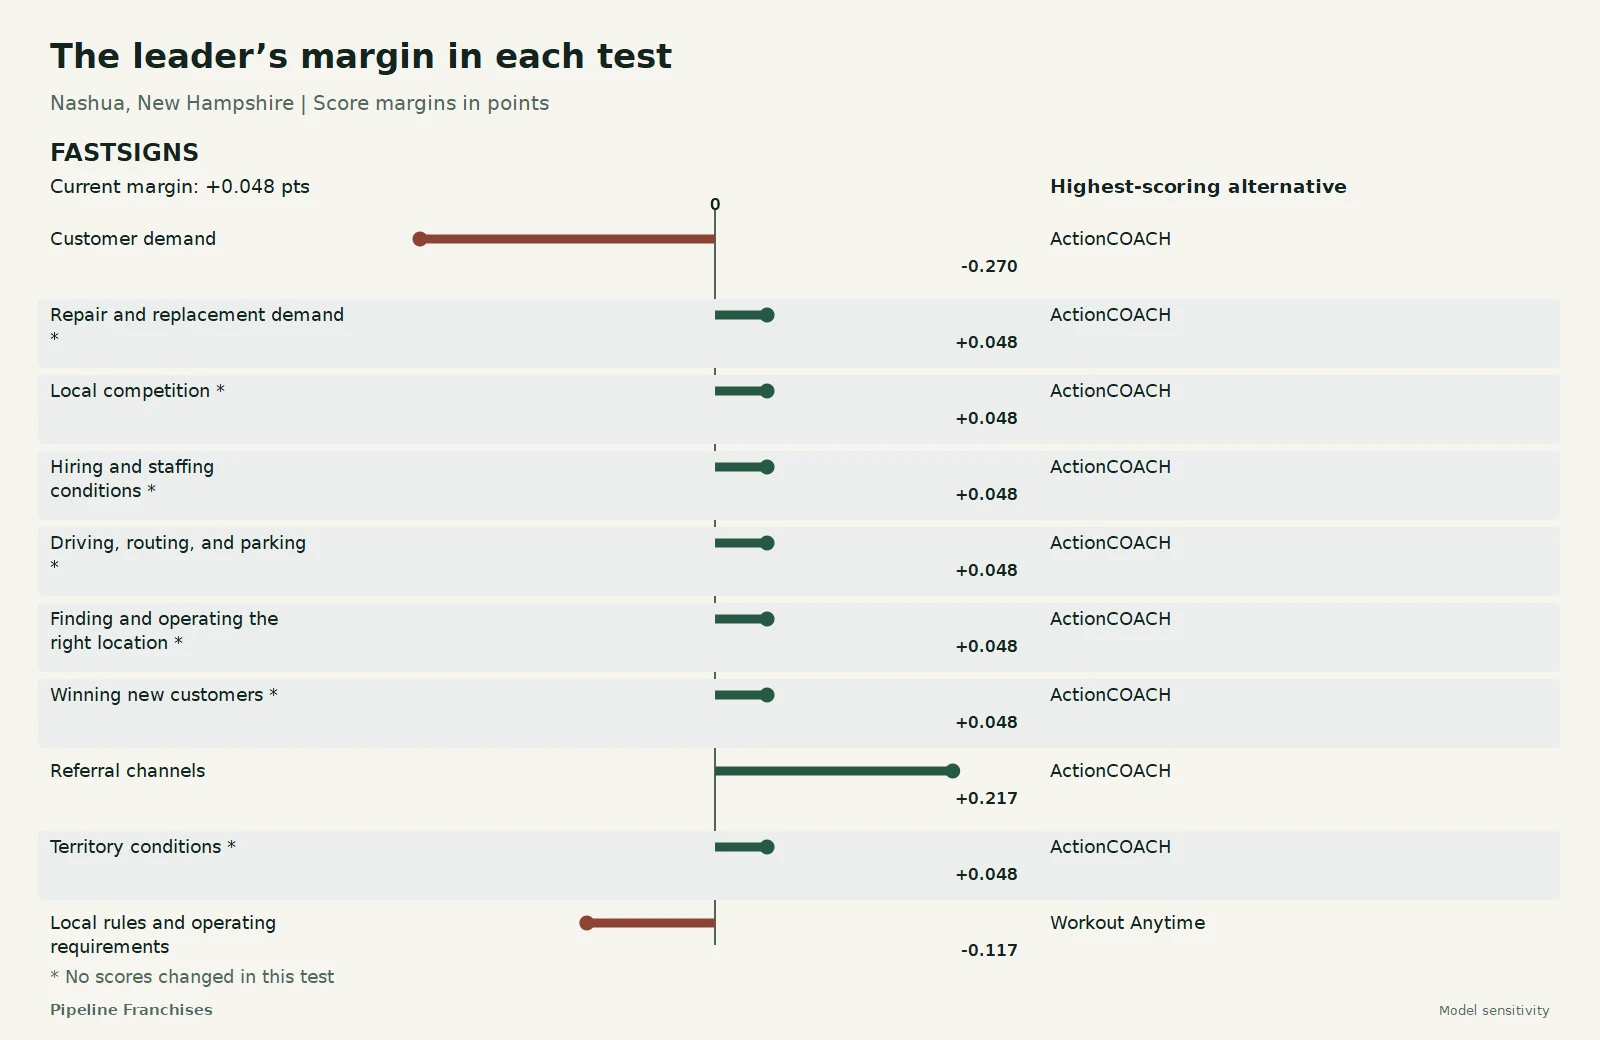Click the green dot for Winning new customers

tap(767, 695)
